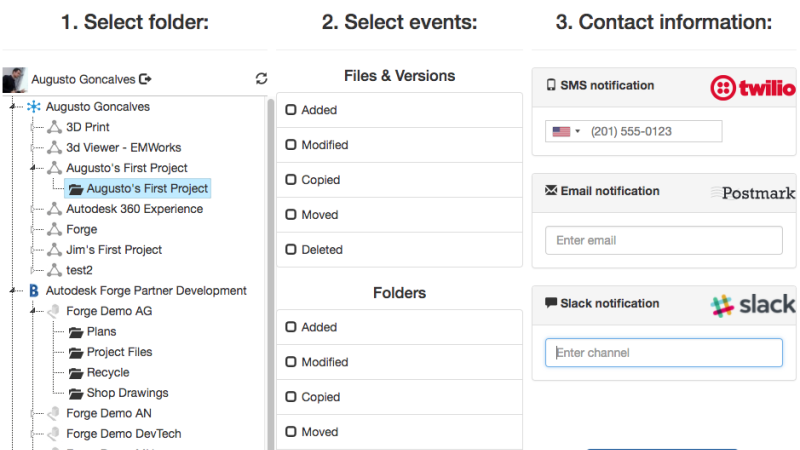This screenshot has width=800, height=450.
Task: Click the sign out icon beside Augusto Goncalves
Action: 146,79
